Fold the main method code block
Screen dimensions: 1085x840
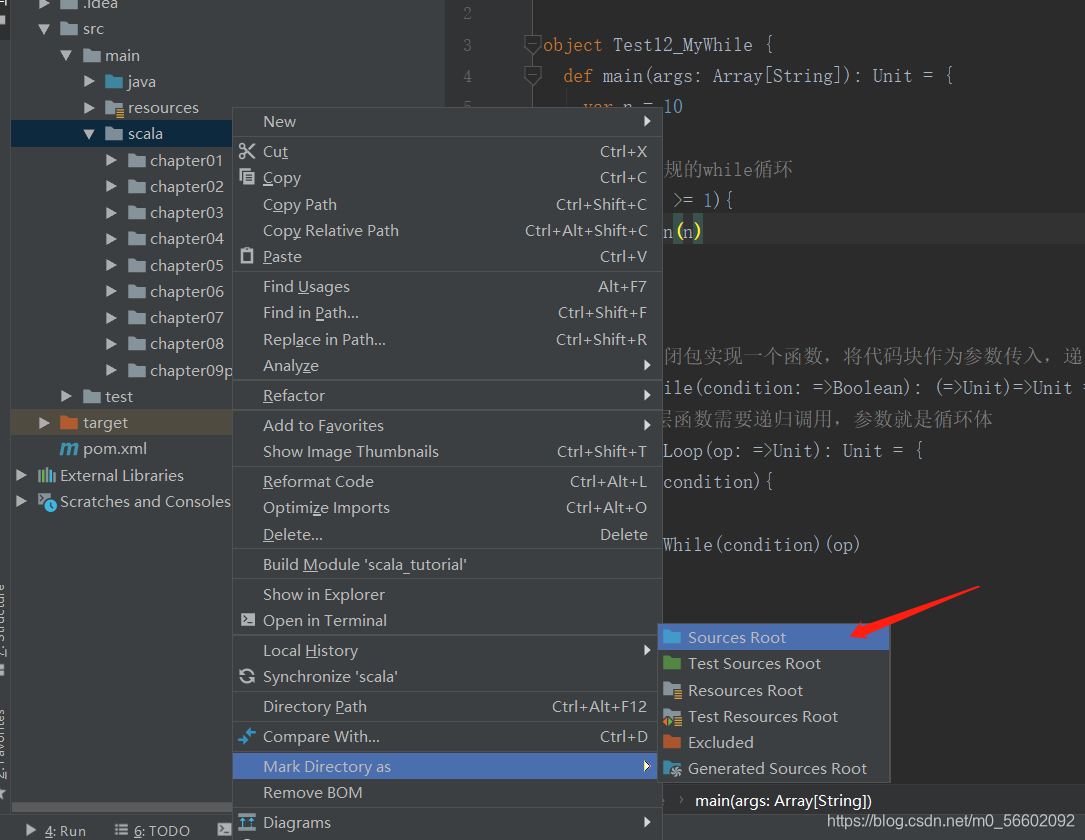point(532,75)
